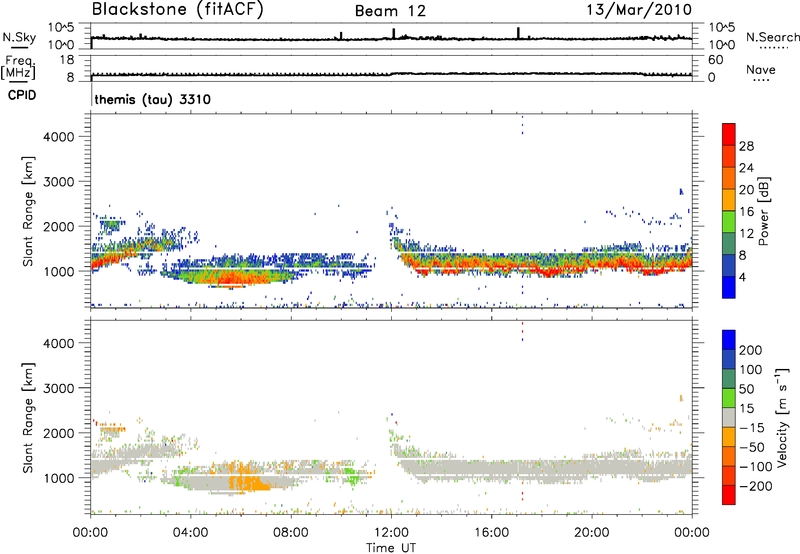Image resolution: width=800 pixels, height=554 pixels.
Task: Click the dotted line sample under N.Search
Action: pyautogui.click(x=773, y=48)
